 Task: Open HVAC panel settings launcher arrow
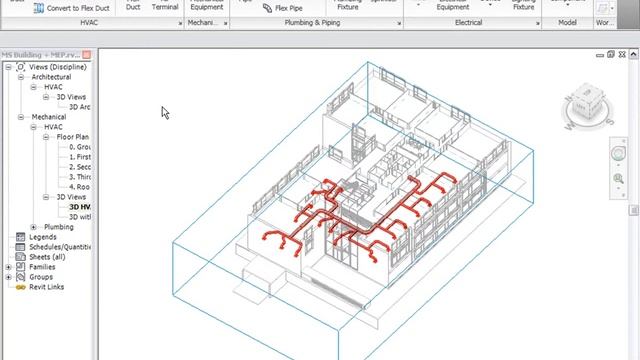[180, 24]
